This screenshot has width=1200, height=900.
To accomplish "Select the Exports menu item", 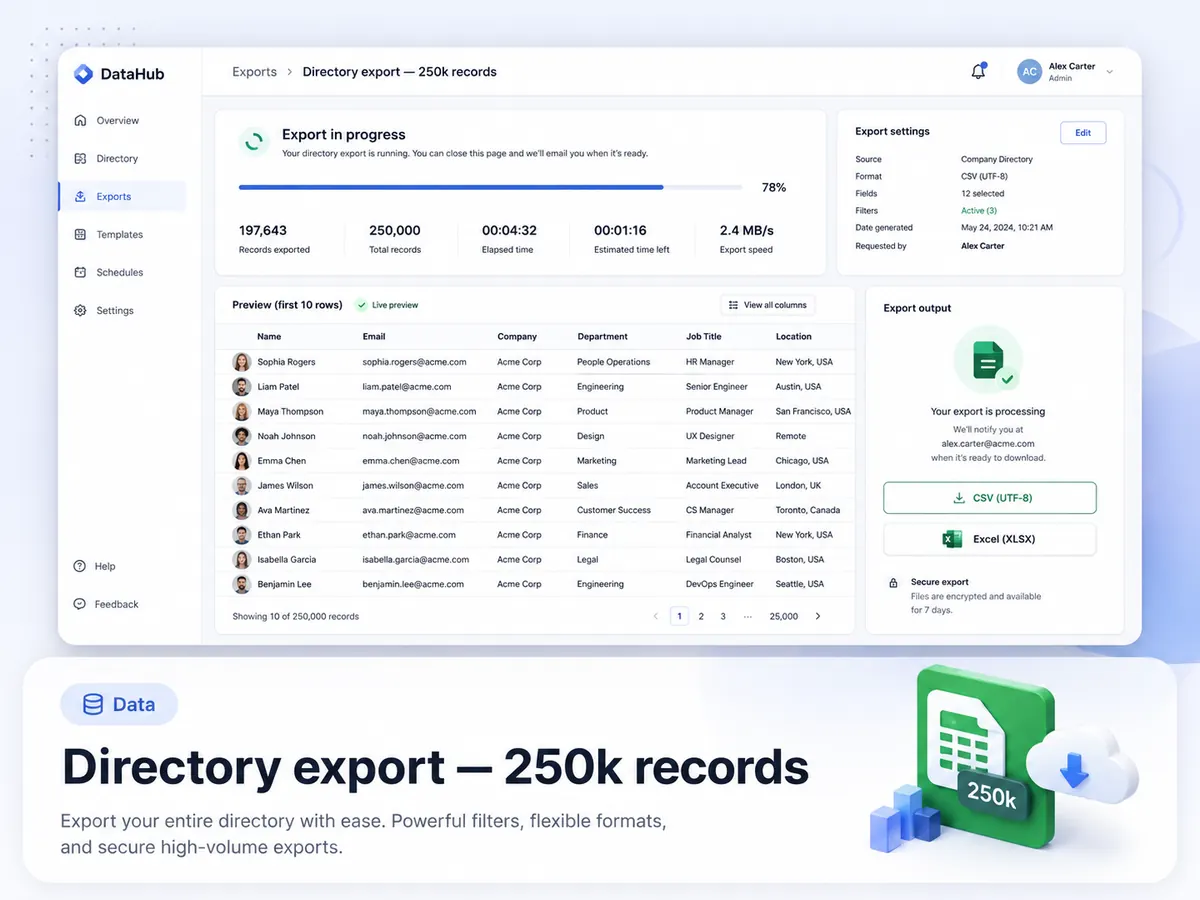I will 122,197.
